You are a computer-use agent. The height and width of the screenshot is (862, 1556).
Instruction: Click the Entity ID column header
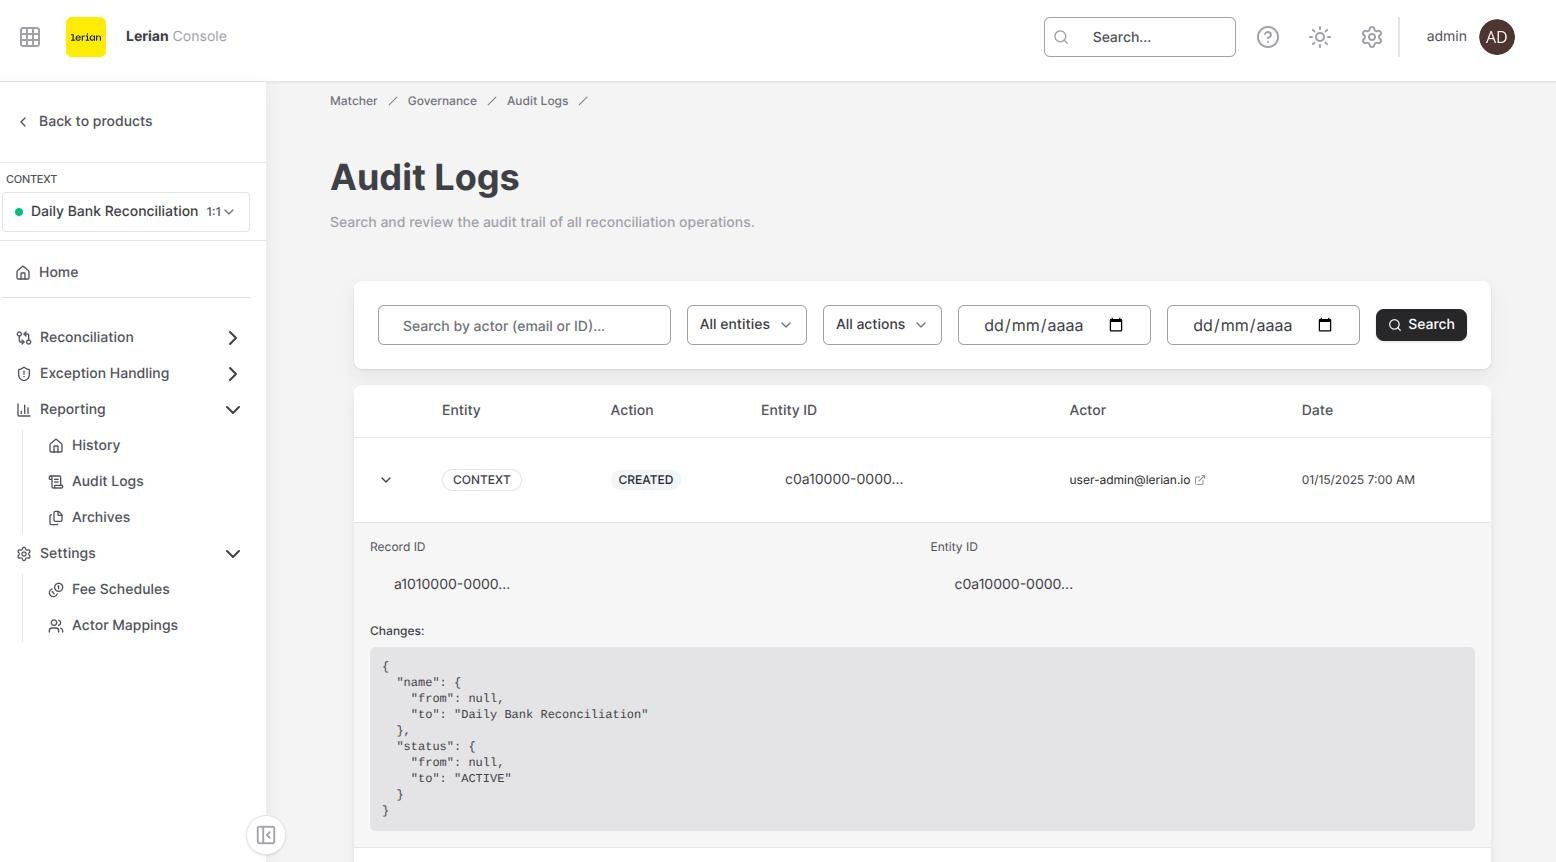pos(789,410)
